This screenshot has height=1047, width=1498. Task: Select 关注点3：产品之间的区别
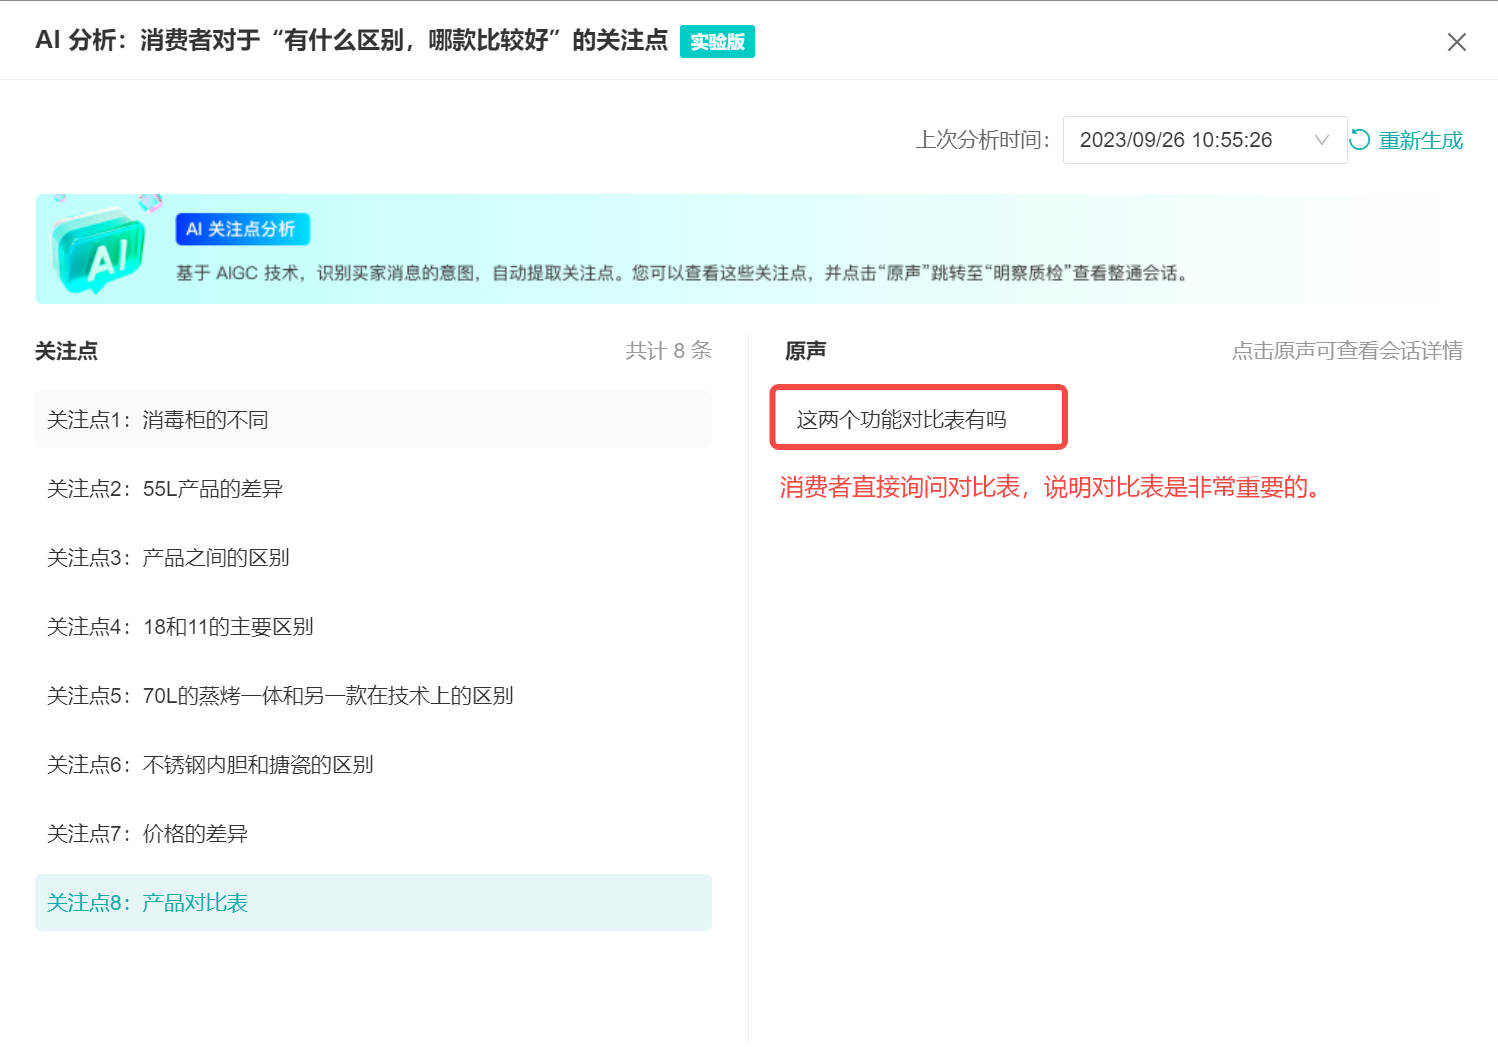click(x=373, y=558)
